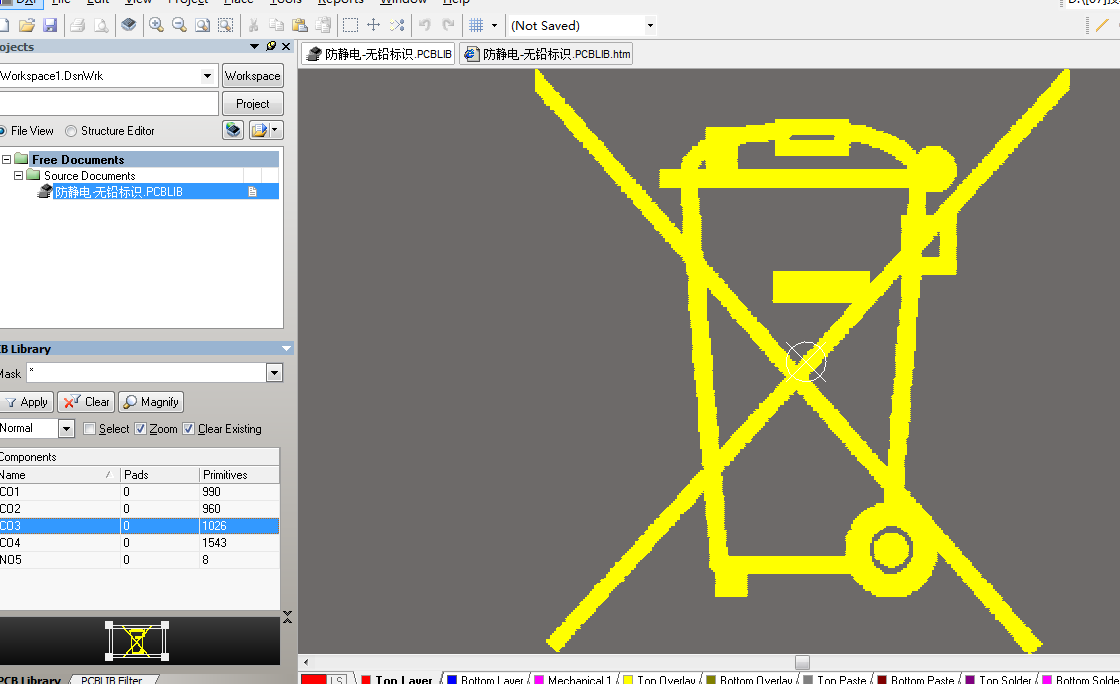Screen dimensions: 1120x684
Task: Click the left scroll arrow below the canvas
Action: [306, 663]
